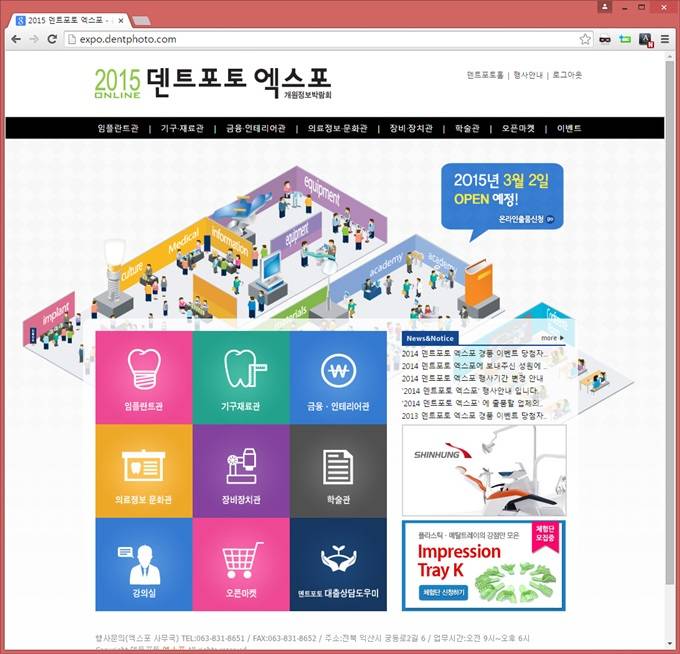Open the blue 금융·인테리어관 won-sign tile

[338, 377]
